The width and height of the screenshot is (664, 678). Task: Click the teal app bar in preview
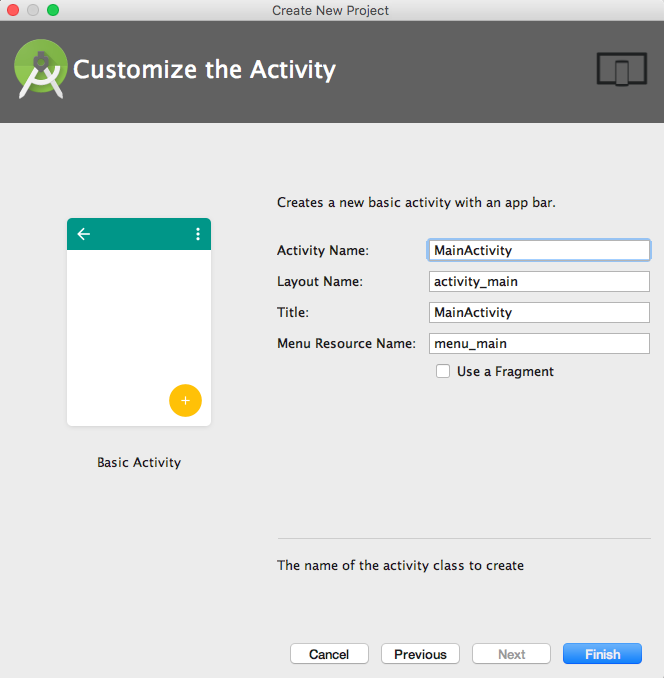pyautogui.click(x=139, y=234)
